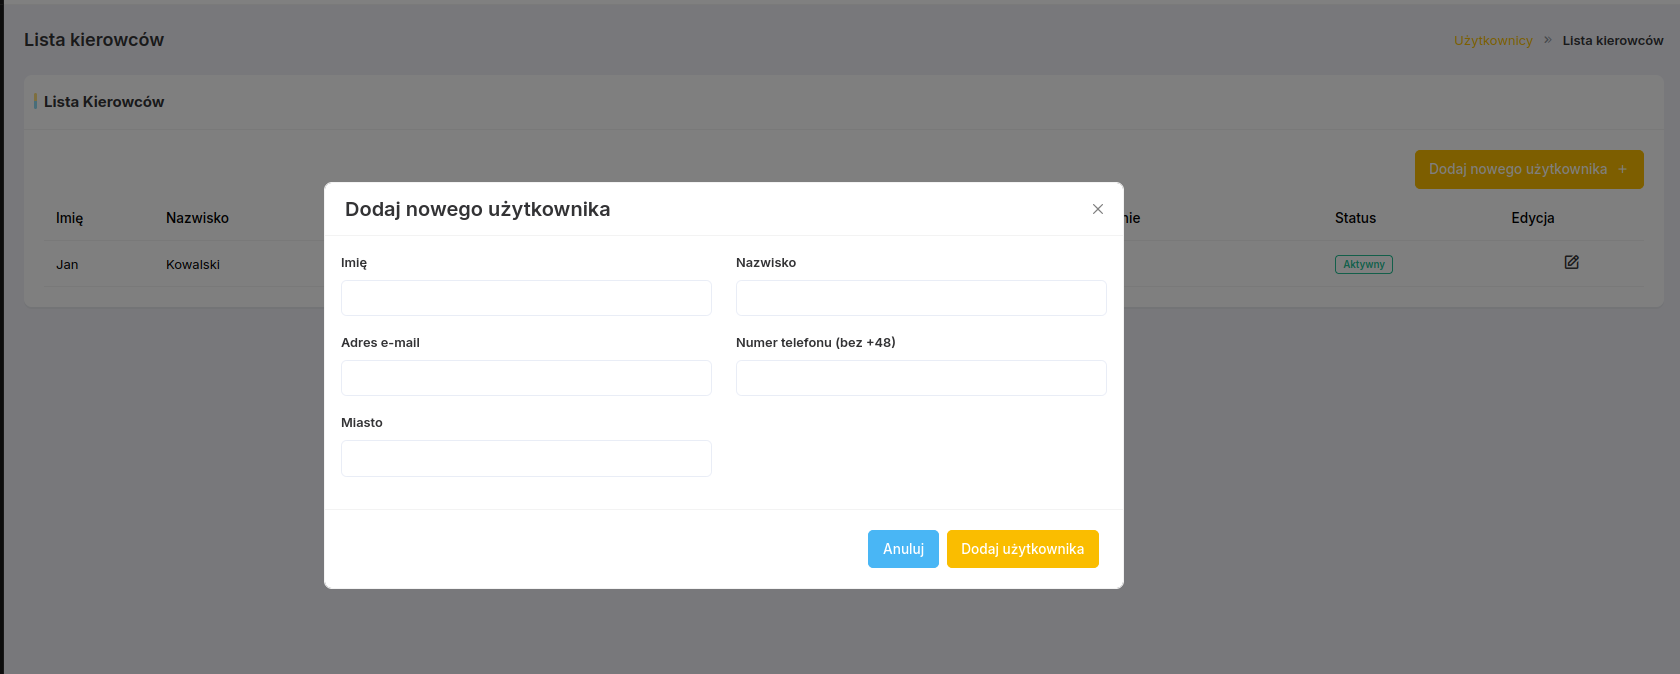Viewport: 1680px width, 674px height.
Task: Click the green Aktywny status badge
Action: [1363, 265]
